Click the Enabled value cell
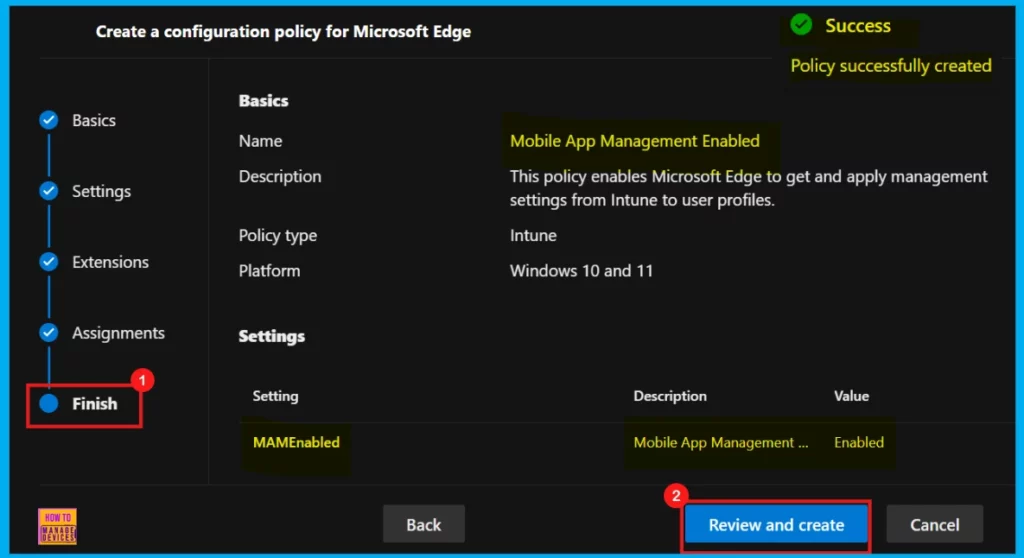This screenshot has height=558, width=1024. click(859, 442)
